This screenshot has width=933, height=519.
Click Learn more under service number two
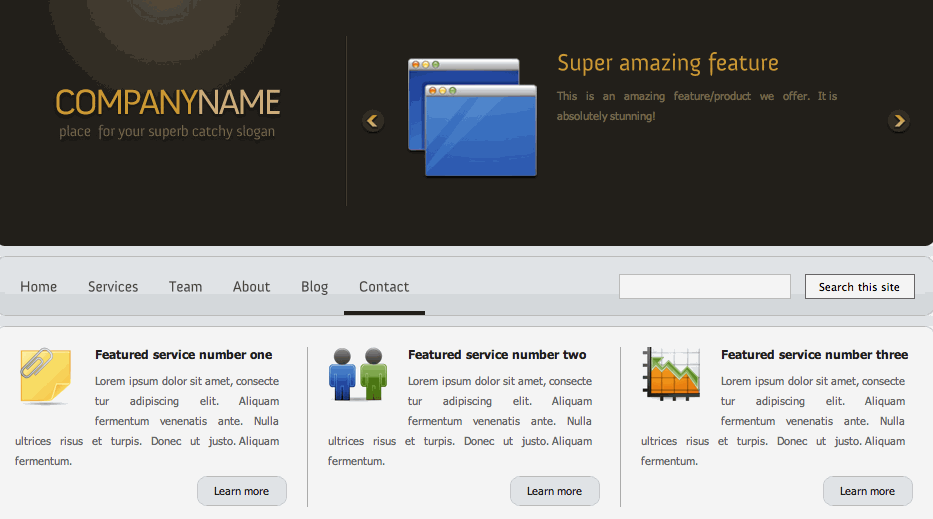click(555, 491)
